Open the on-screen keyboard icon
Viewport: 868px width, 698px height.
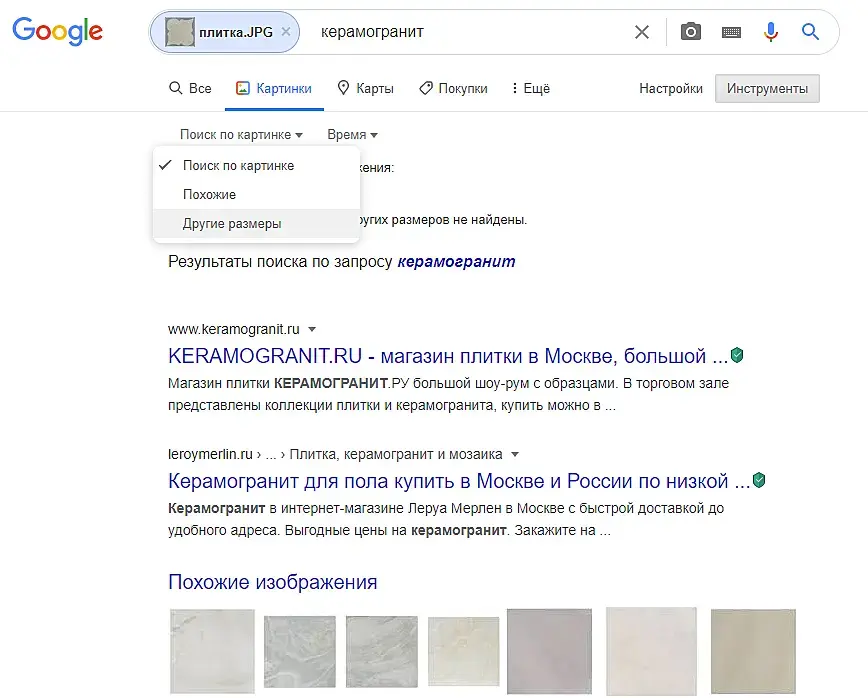coord(731,32)
